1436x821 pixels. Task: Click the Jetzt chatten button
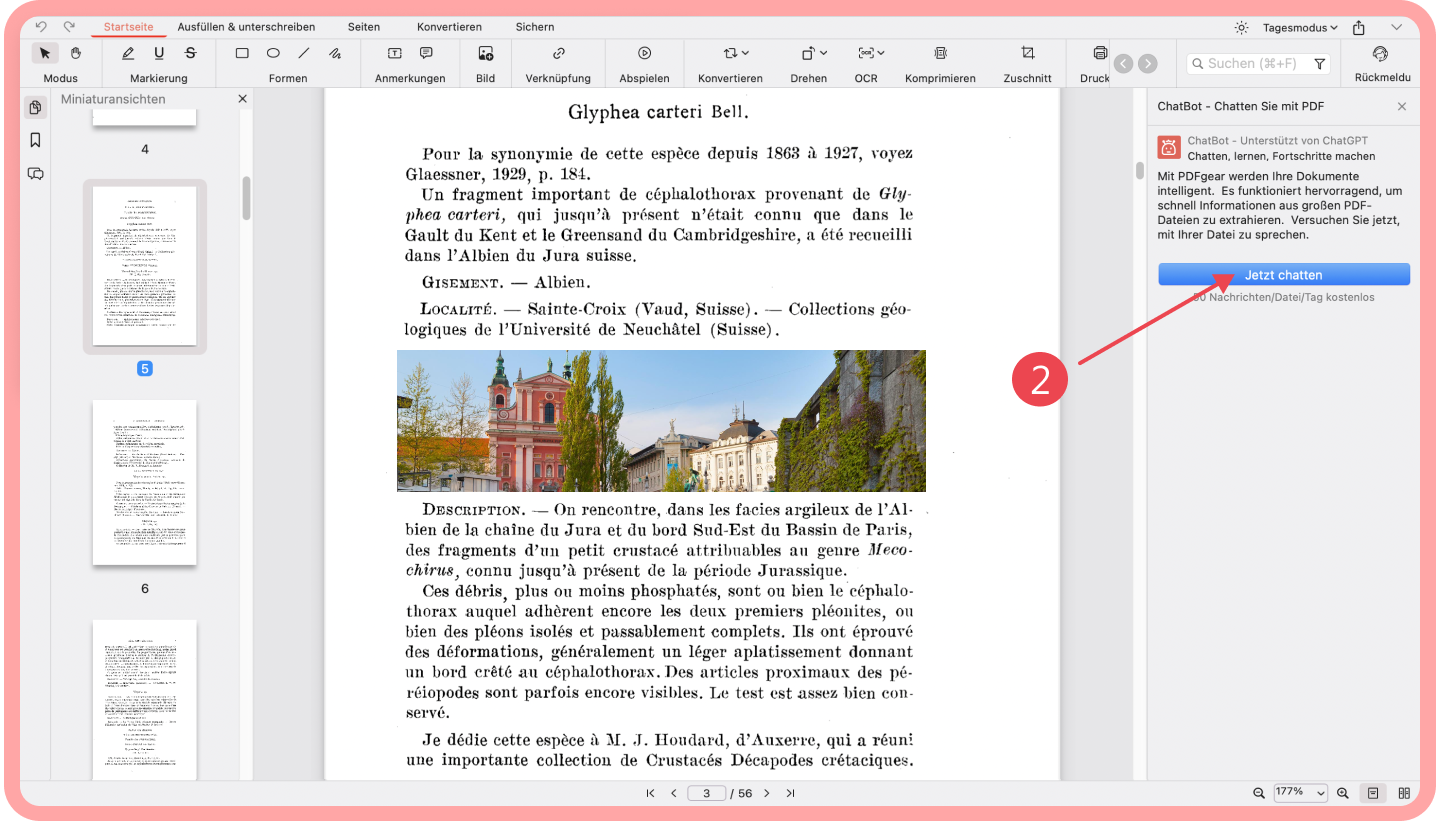coord(1283,275)
